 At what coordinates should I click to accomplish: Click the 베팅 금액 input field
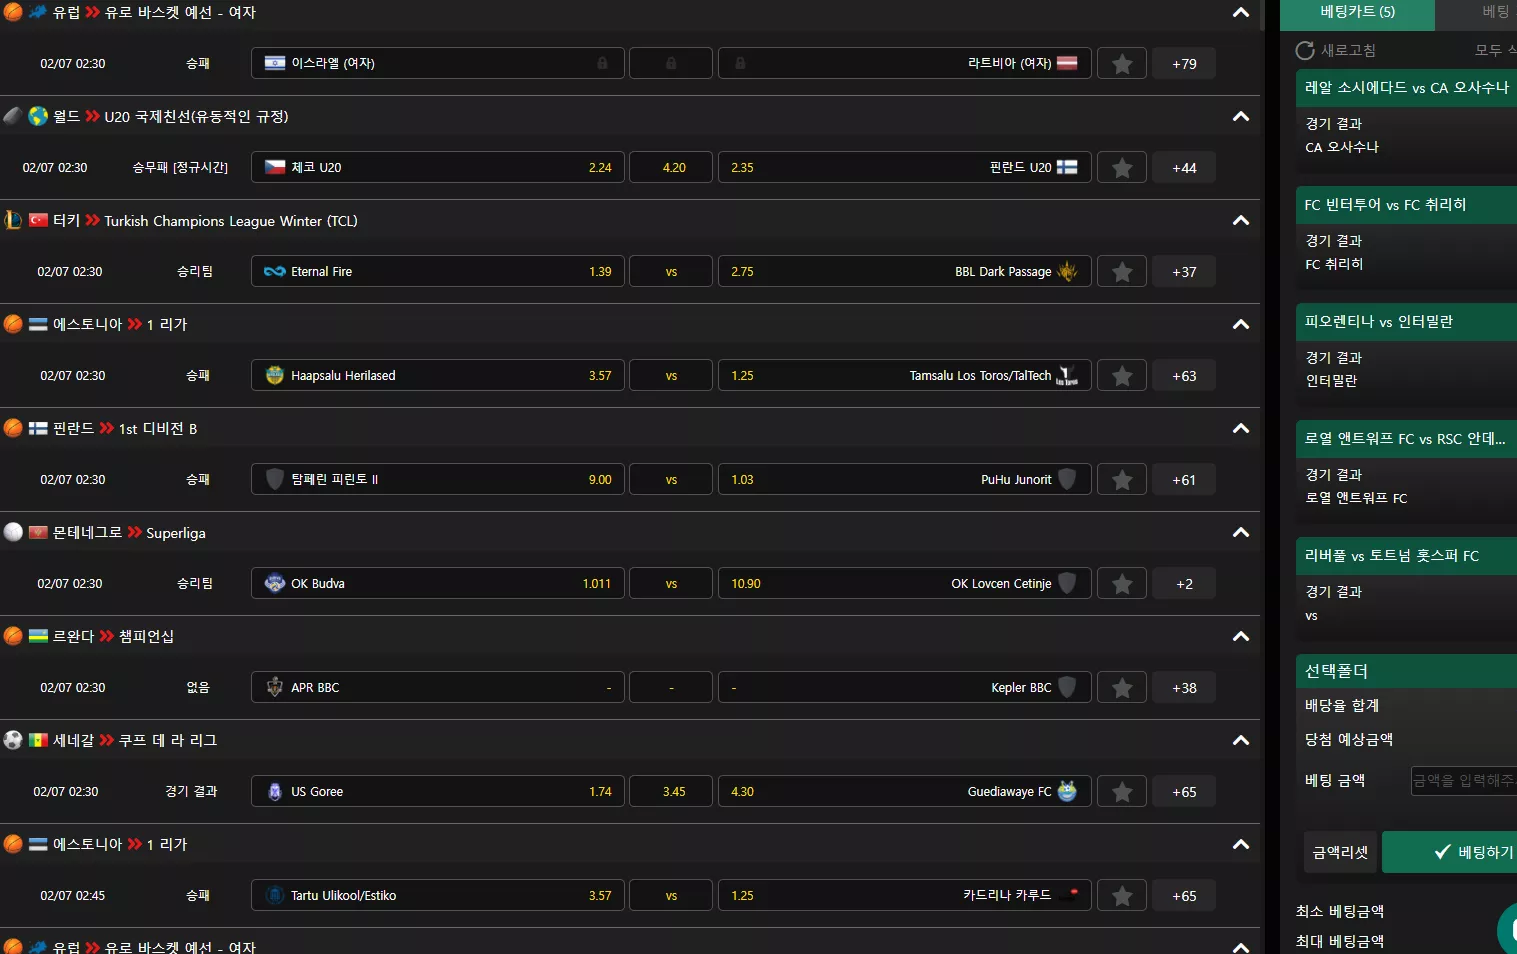(x=1463, y=780)
